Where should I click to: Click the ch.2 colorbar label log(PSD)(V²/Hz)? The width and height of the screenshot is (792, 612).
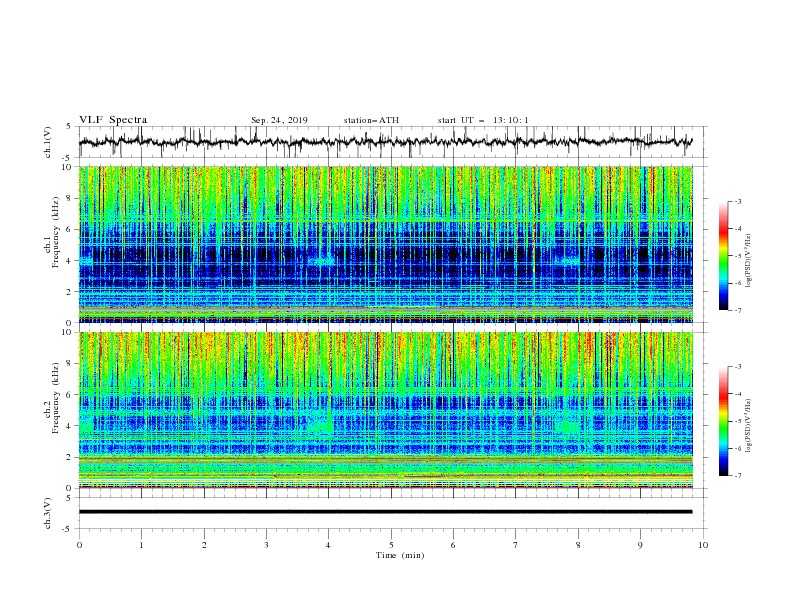tap(749, 425)
